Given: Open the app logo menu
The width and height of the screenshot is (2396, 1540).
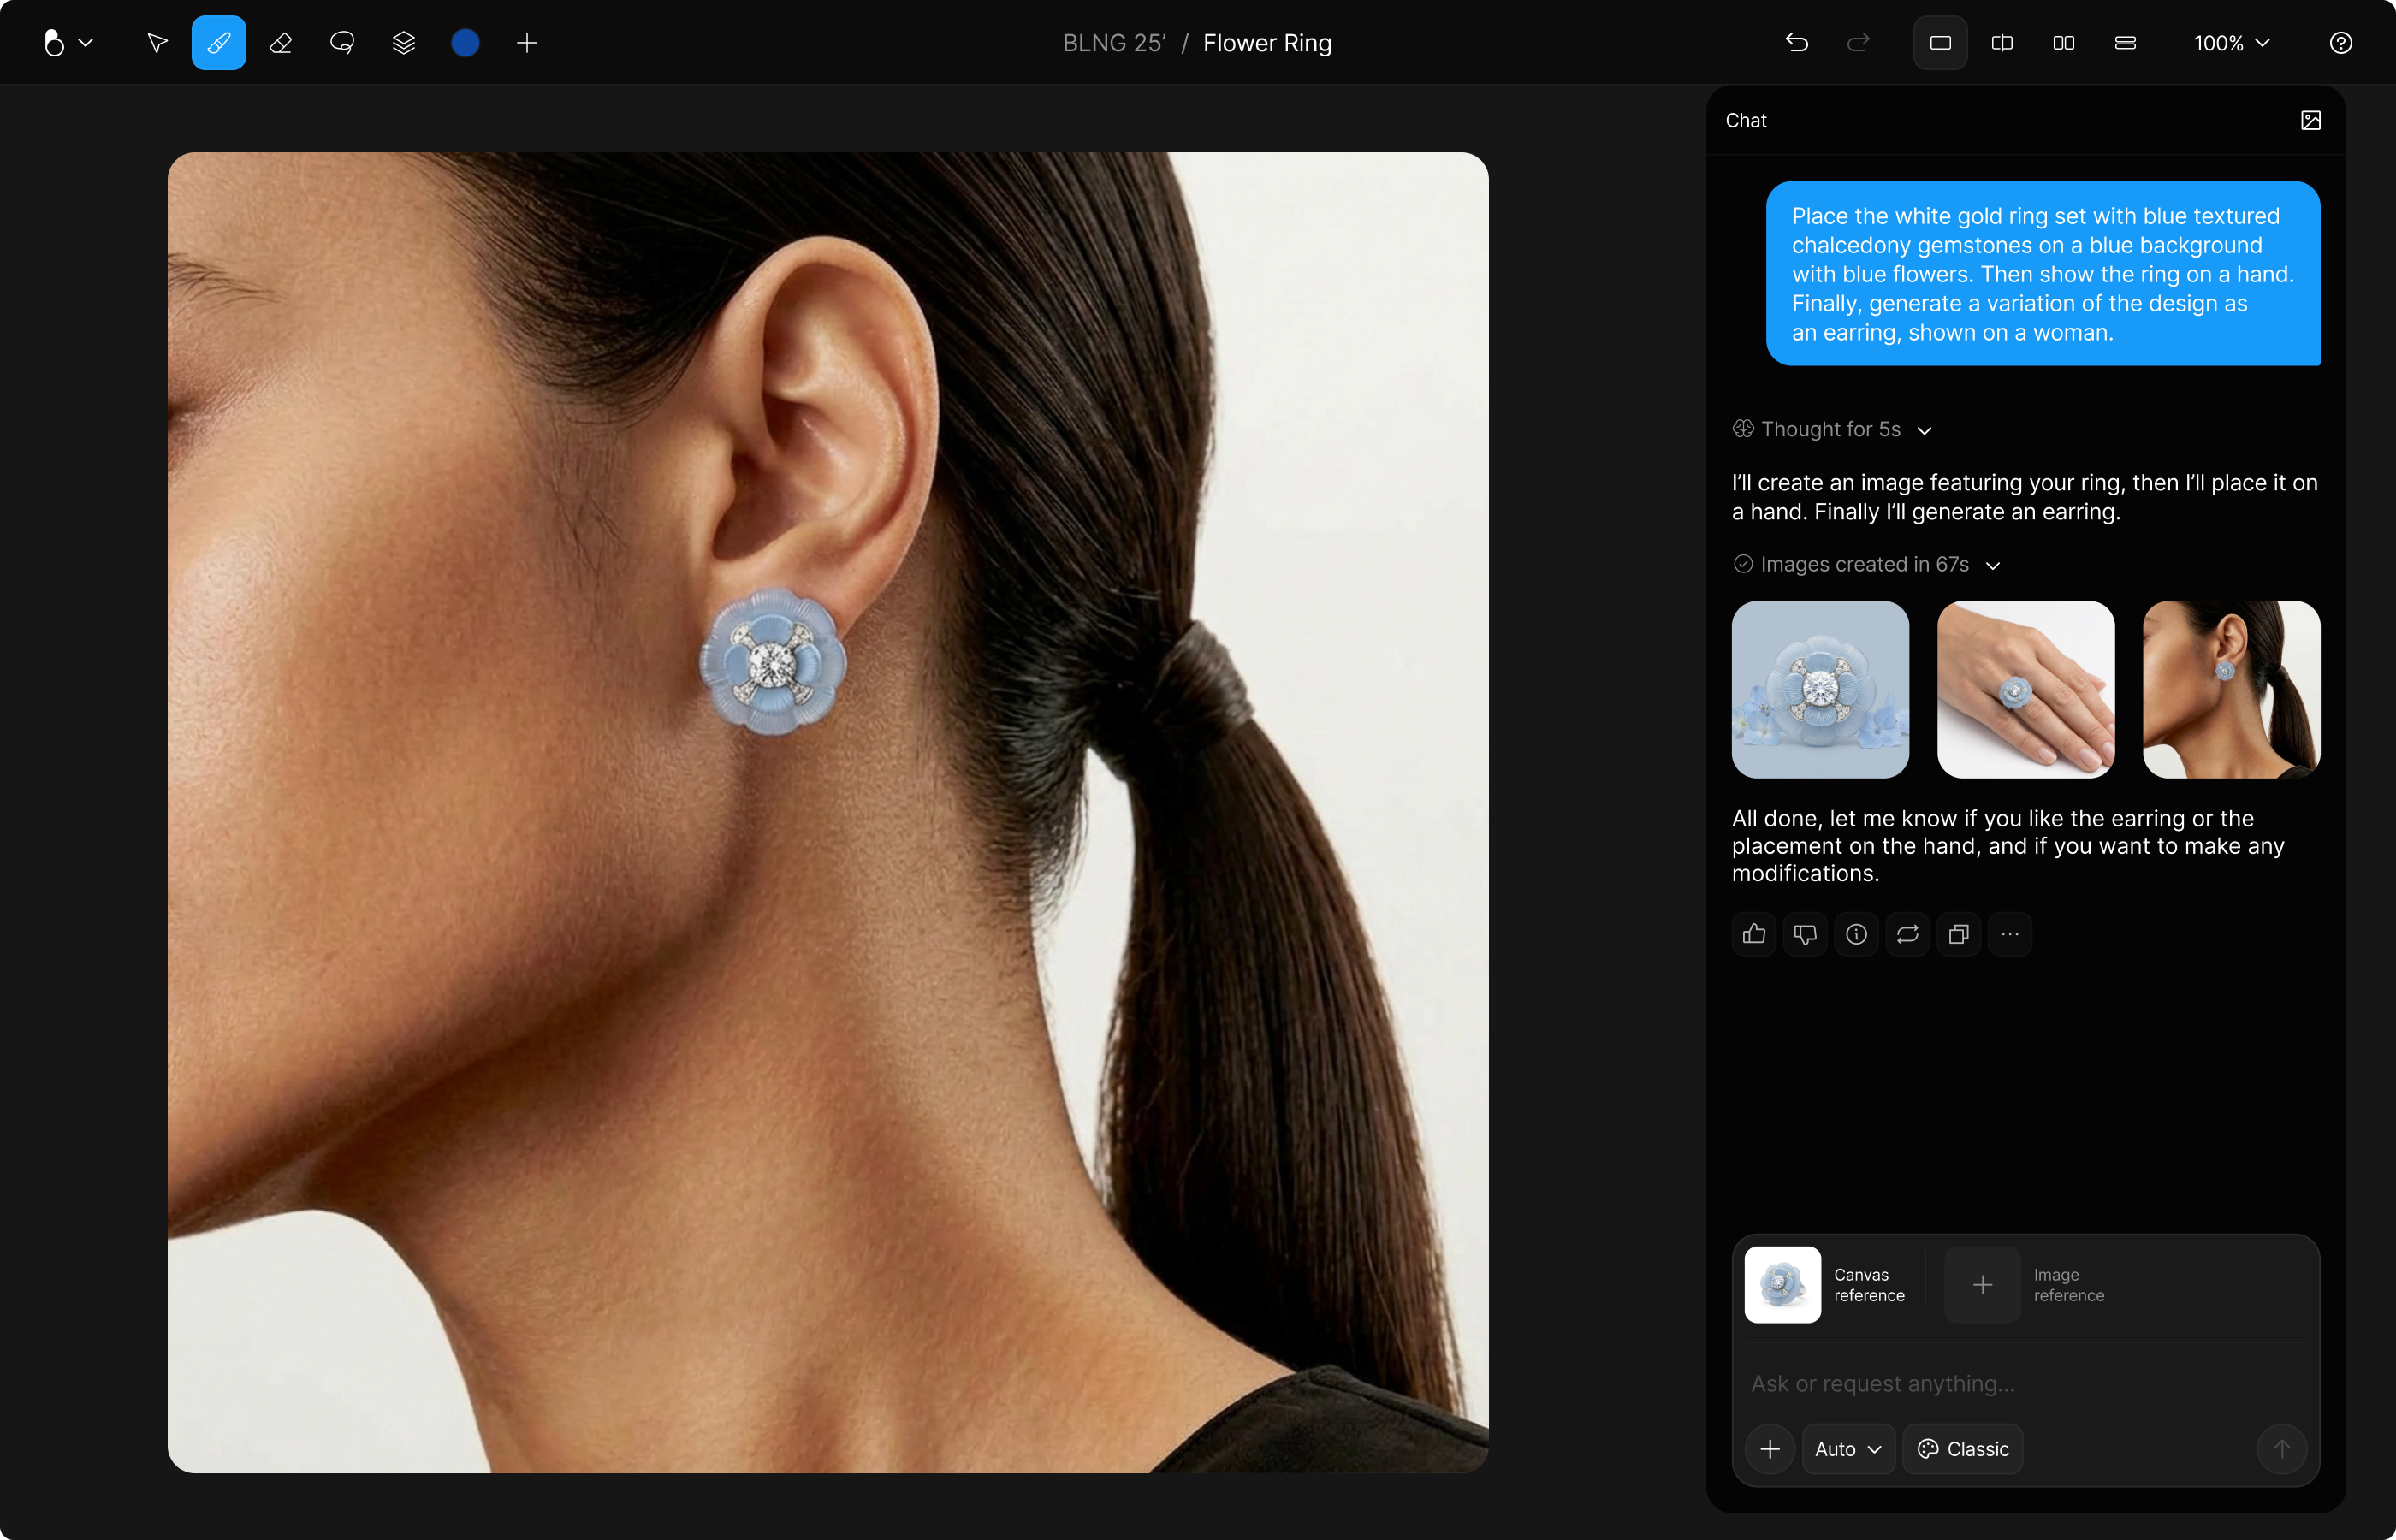Looking at the screenshot, I should coord(68,43).
